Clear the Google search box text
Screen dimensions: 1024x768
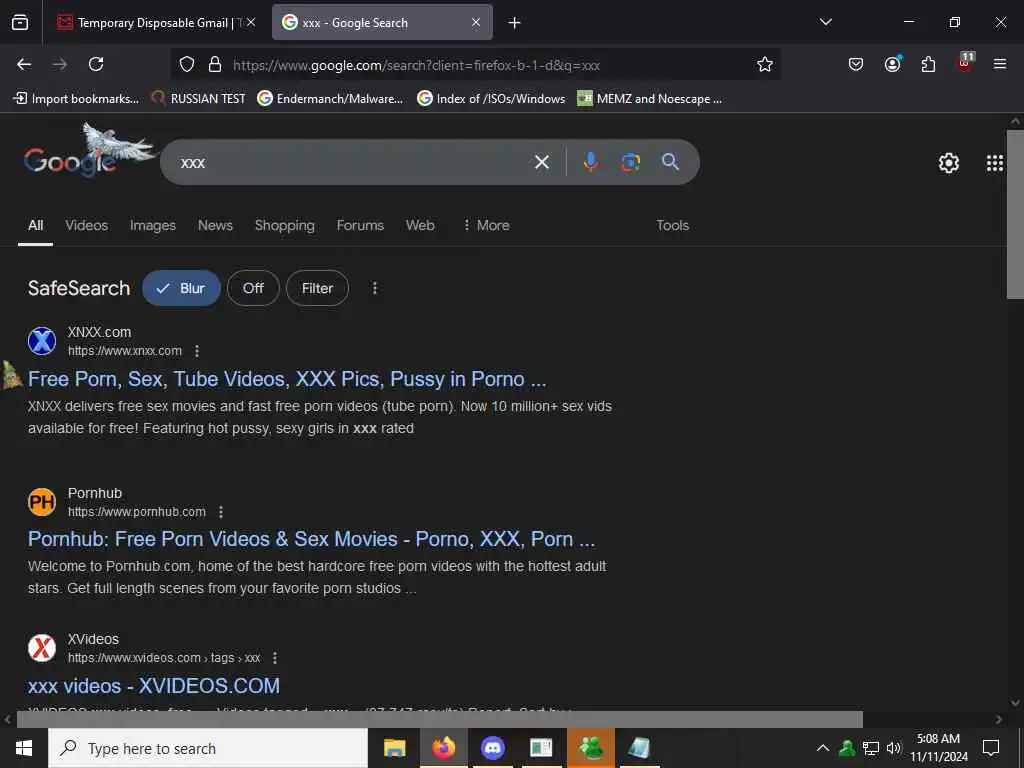point(542,162)
